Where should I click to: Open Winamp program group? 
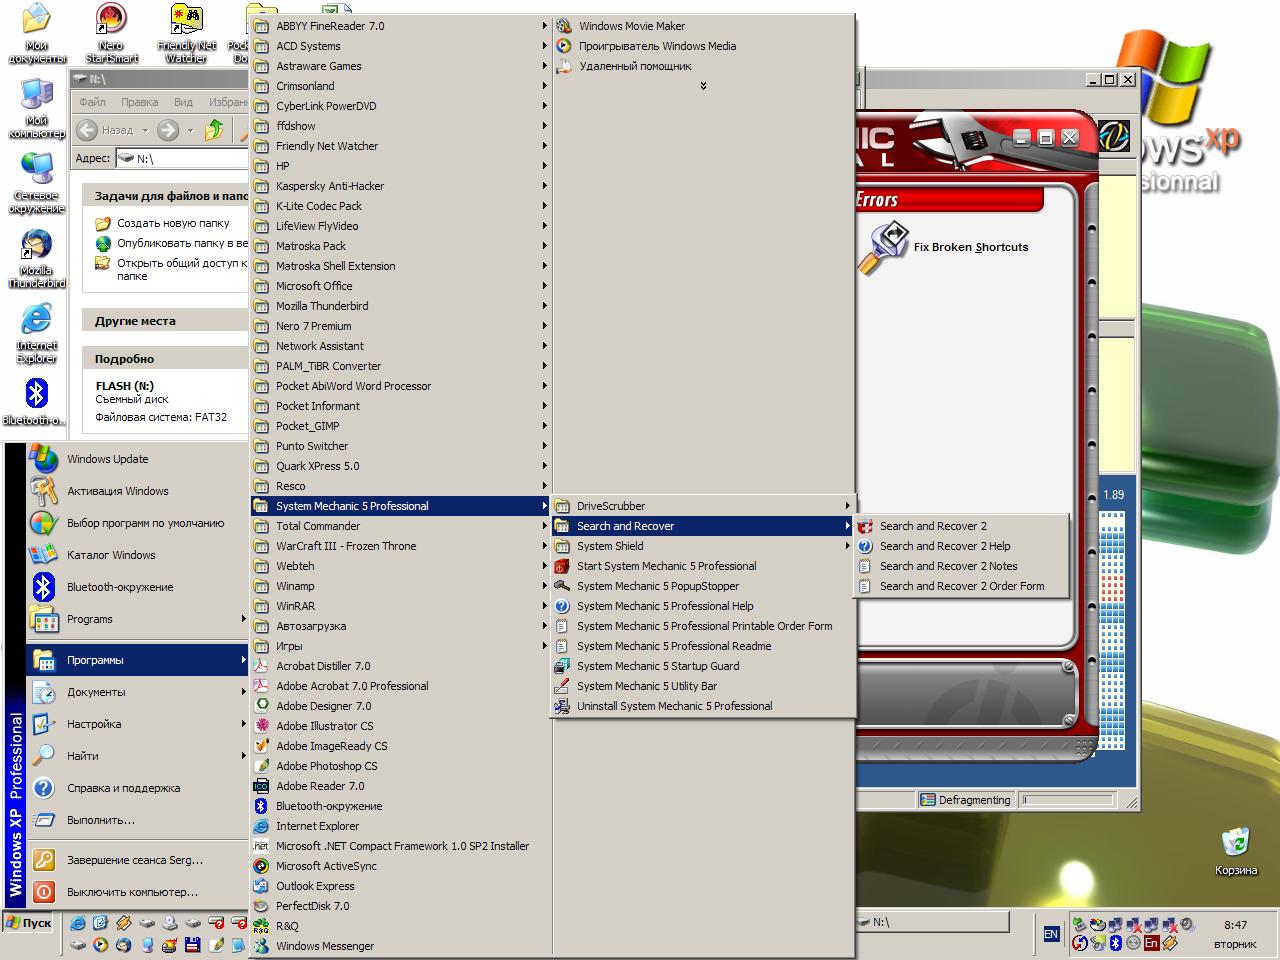coord(401,586)
